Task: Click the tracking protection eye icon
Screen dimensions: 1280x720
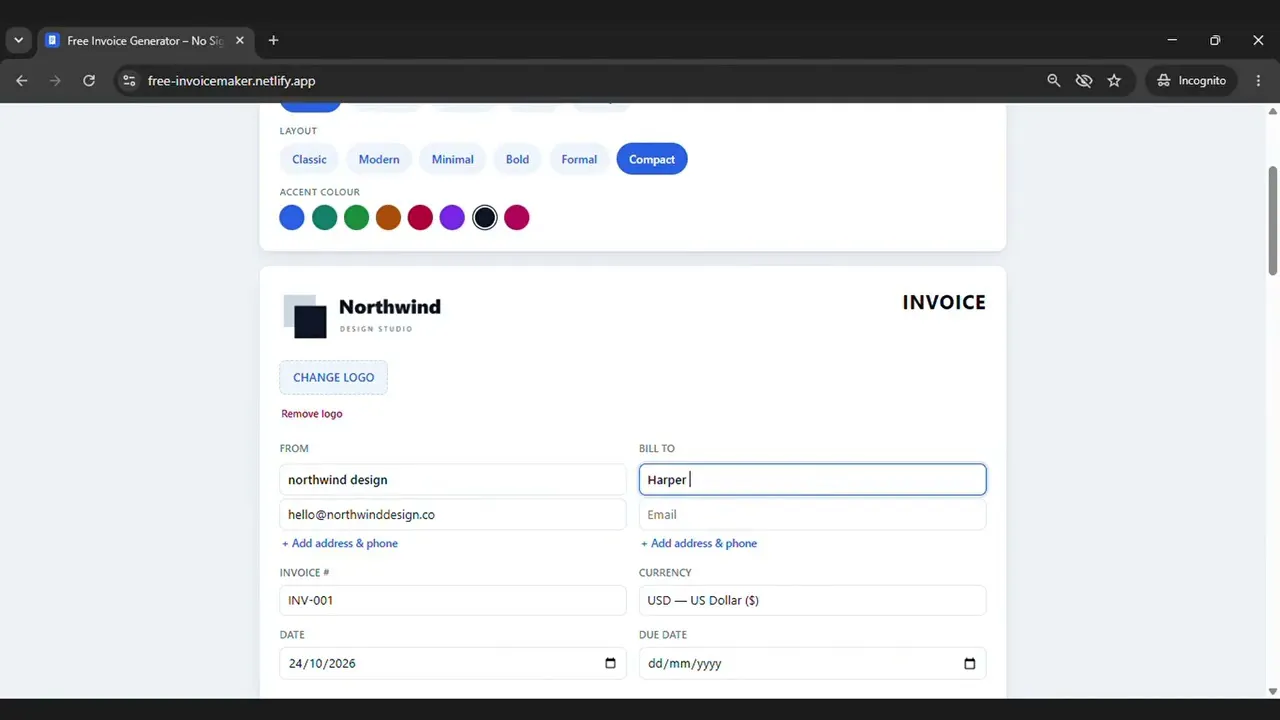Action: [1084, 81]
